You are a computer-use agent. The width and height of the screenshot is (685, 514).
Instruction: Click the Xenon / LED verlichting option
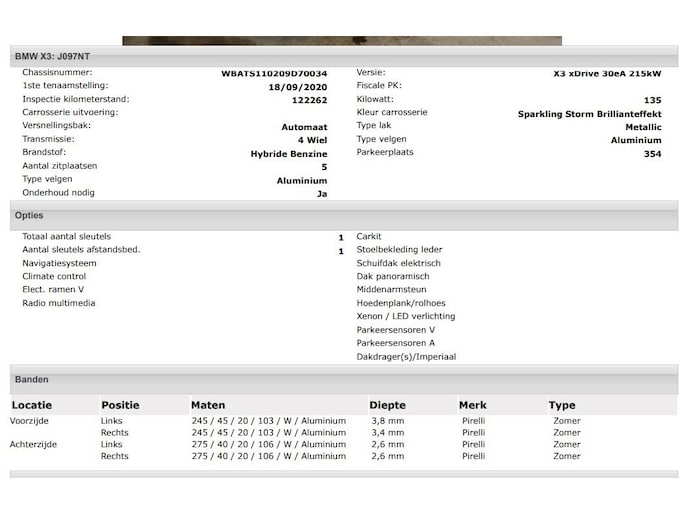pyautogui.click(x=405, y=316)
